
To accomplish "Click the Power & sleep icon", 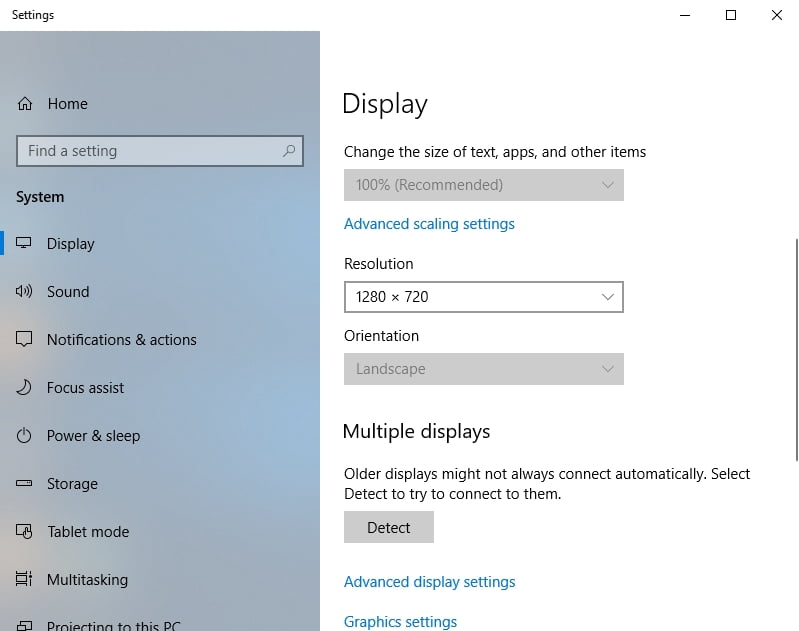I will tap(24, 436).
